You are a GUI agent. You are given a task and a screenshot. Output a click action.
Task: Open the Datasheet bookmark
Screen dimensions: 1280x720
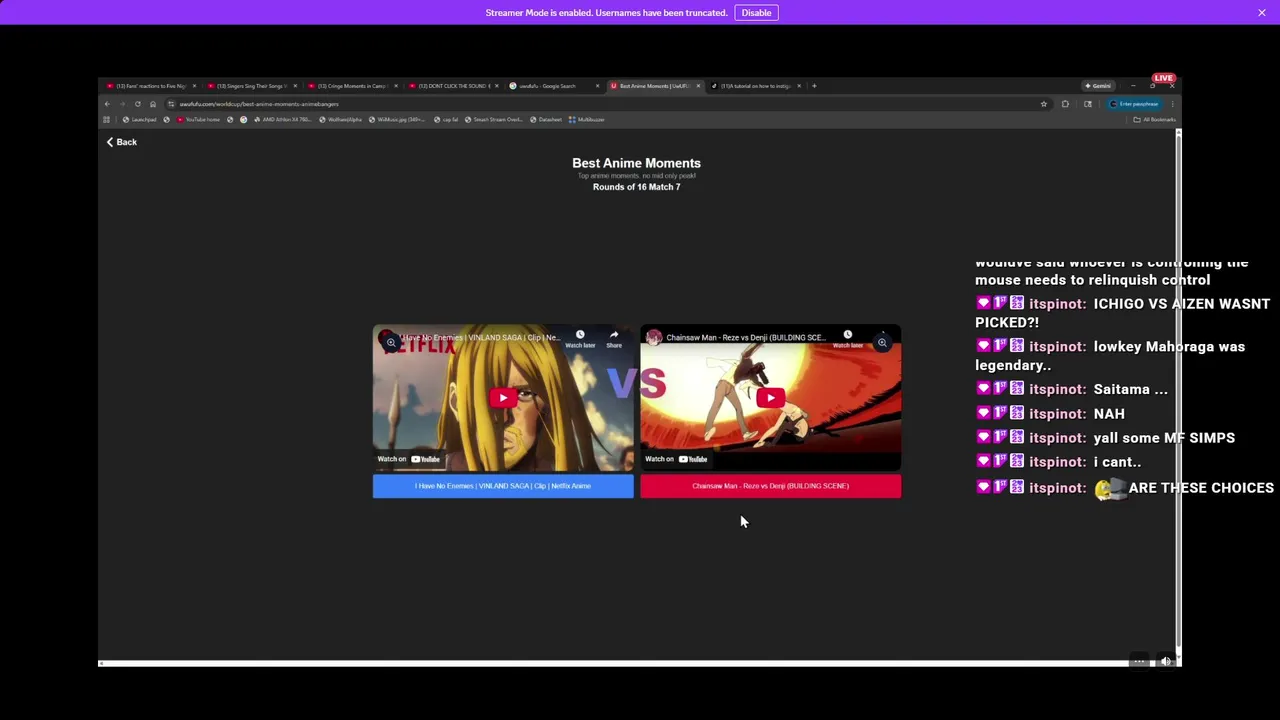[x=546, y=120]
